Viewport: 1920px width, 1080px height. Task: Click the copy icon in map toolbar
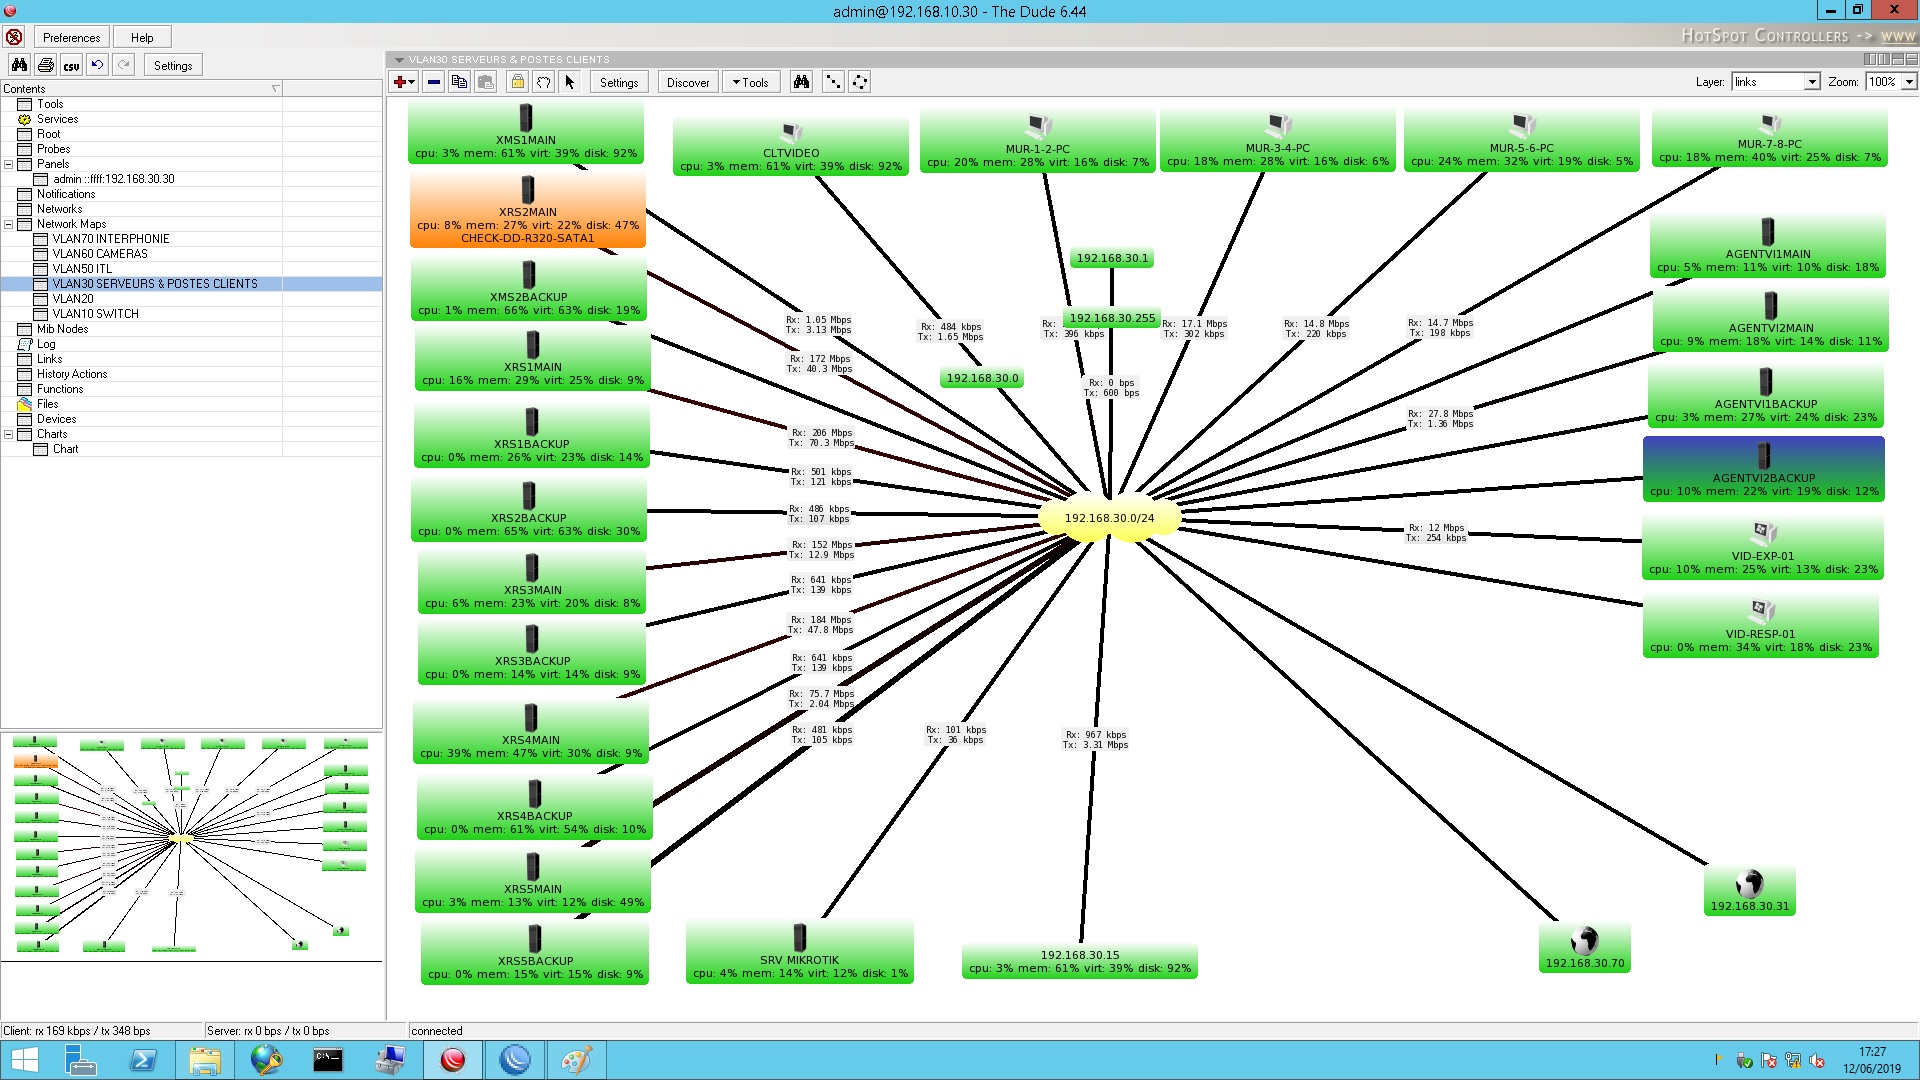tap(459, 82)
